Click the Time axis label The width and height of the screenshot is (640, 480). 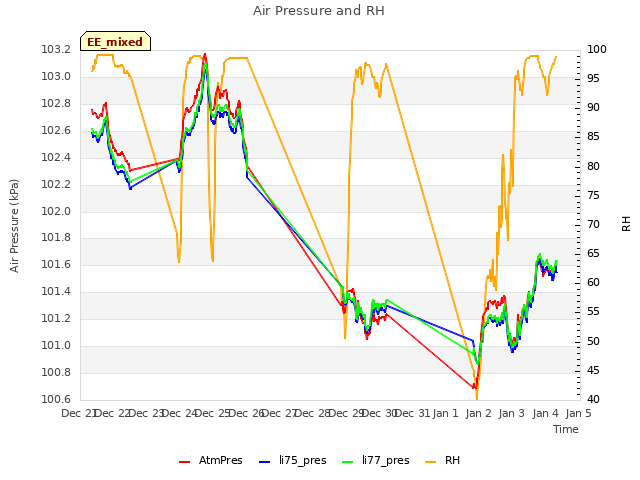click(x=566, y=429)
